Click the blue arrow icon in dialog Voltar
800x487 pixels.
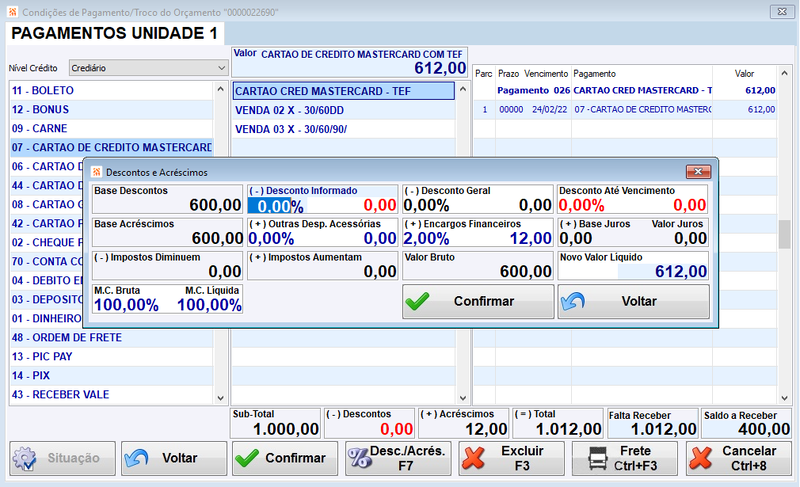572,301
